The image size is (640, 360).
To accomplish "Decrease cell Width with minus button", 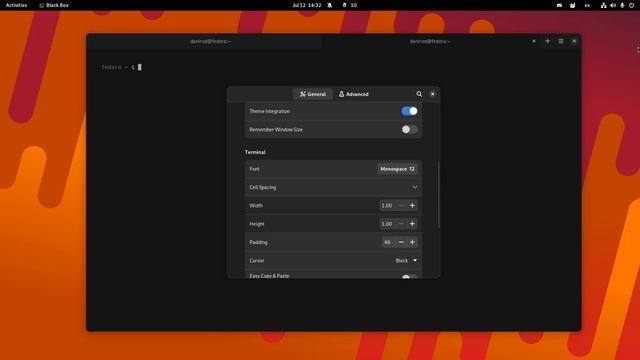I will click(x=401, y=206).
